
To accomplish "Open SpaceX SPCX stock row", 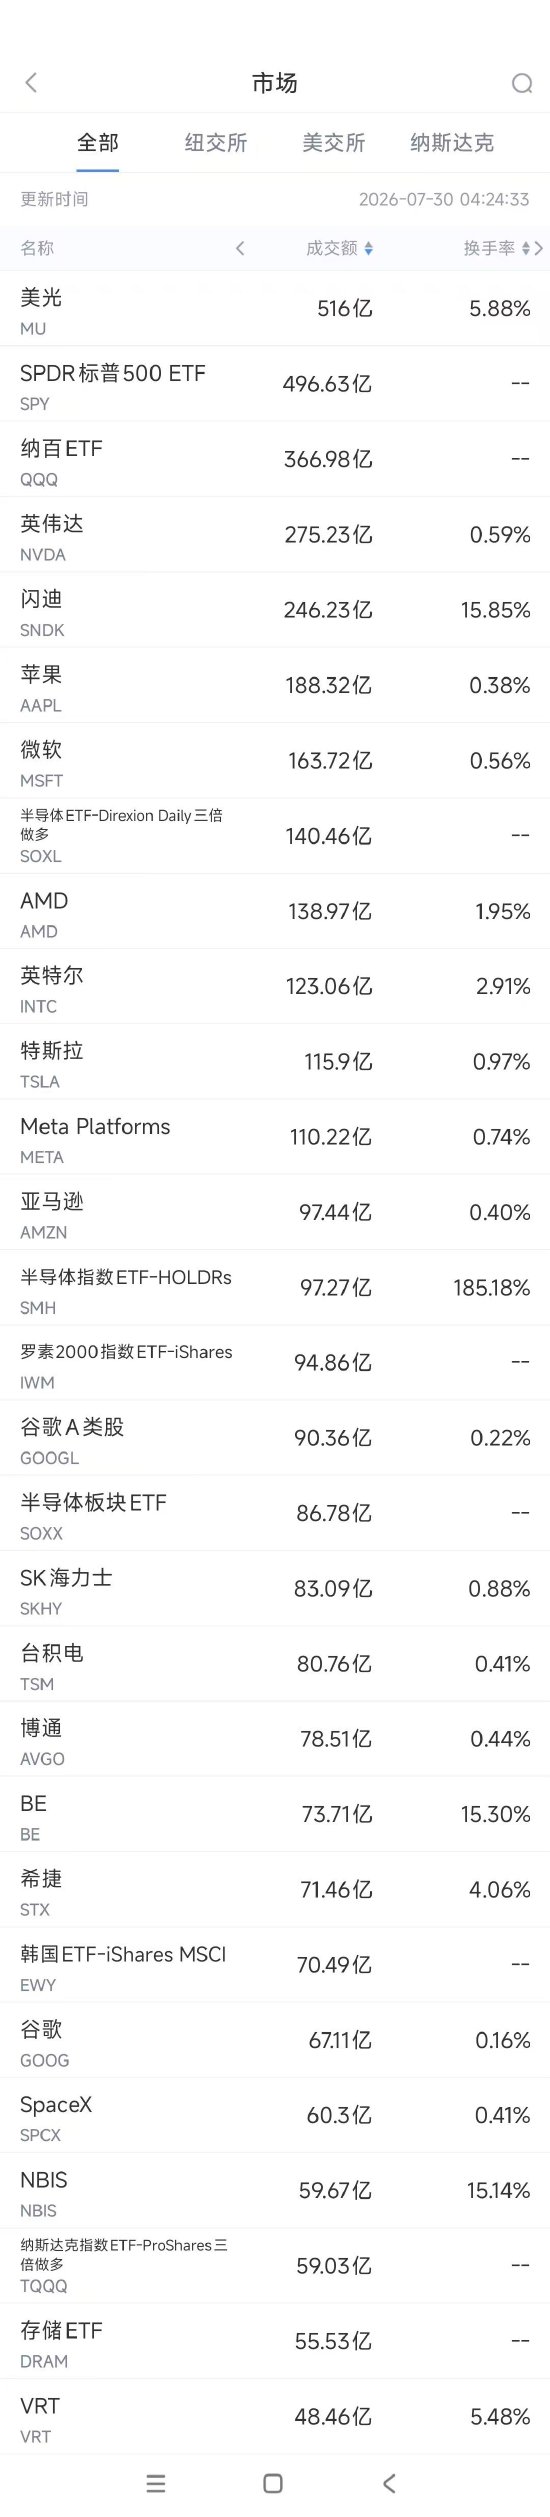I will (x=275, y=2116).
